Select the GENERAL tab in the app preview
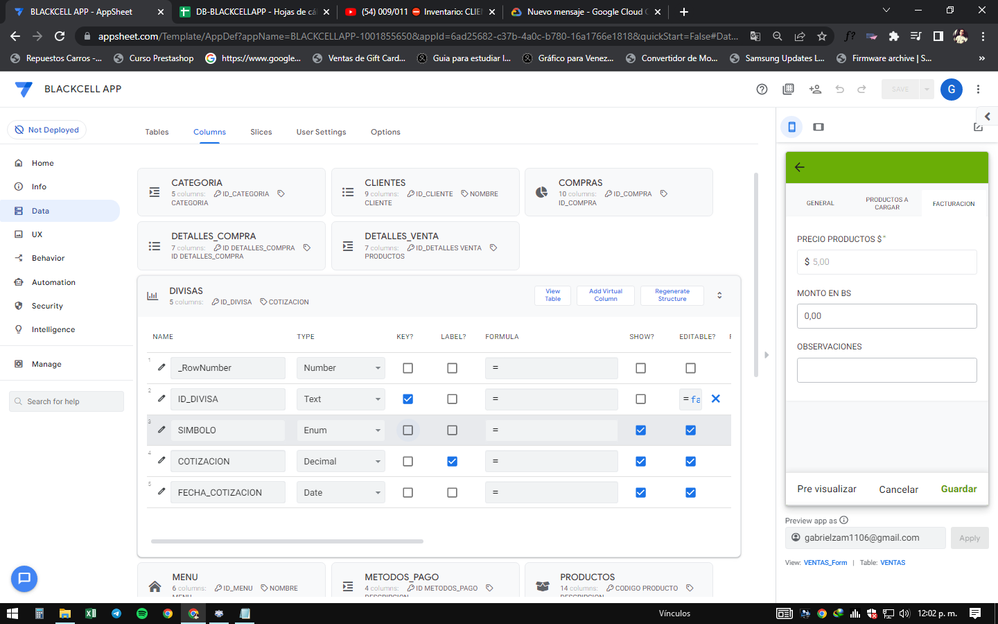The width and height of the screenshot is (998, 624). [x=820, y=203]
